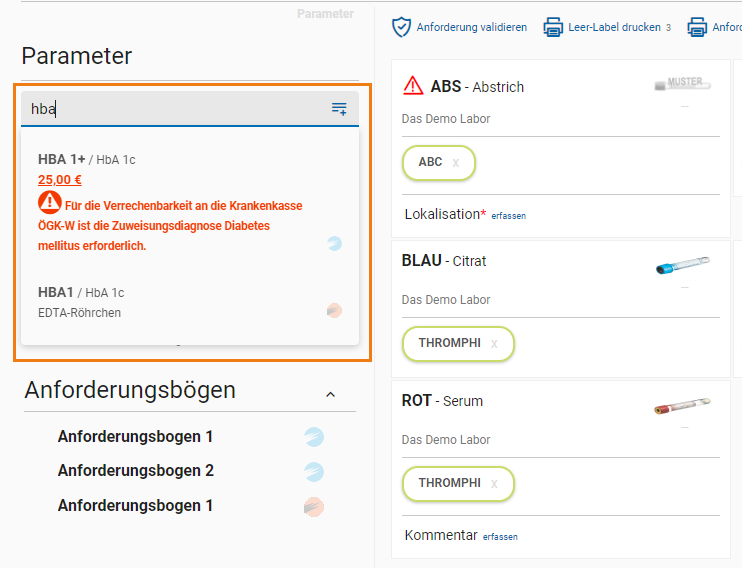Click the BLAU - Citrat heading
742x568 pixels.
(444, 261)
